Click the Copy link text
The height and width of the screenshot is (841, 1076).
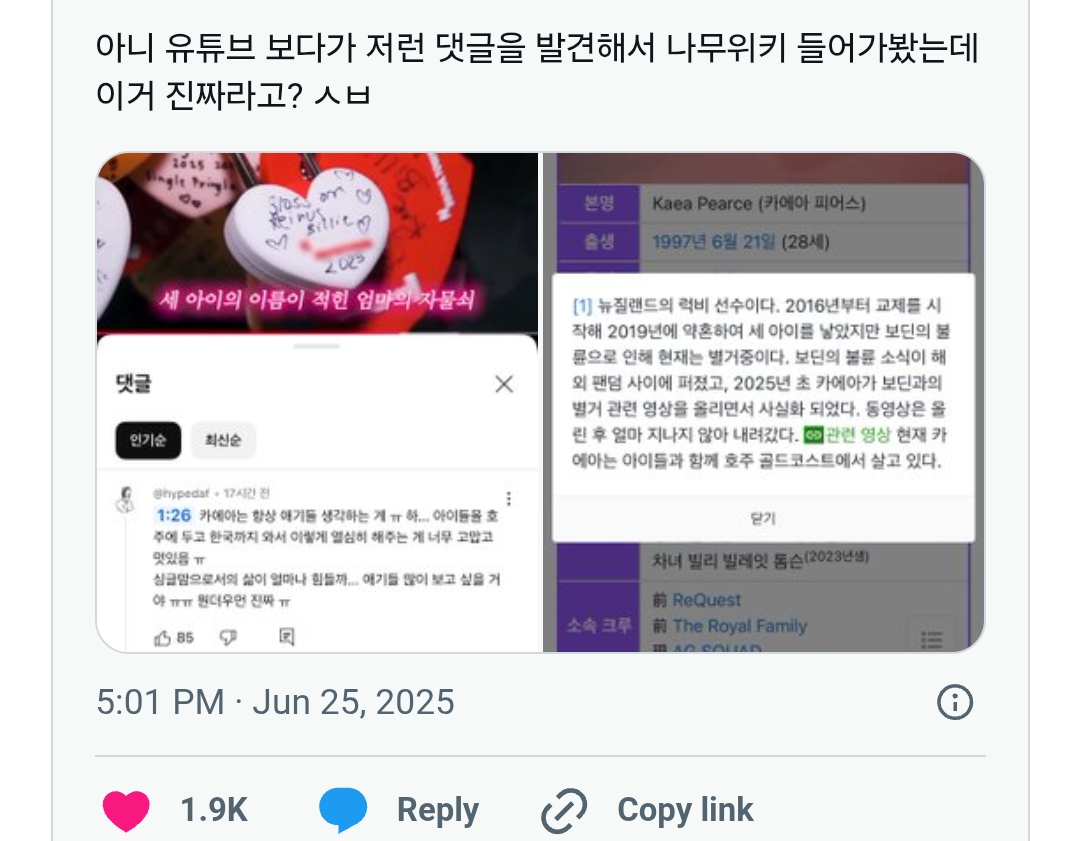tap(685, 810)
